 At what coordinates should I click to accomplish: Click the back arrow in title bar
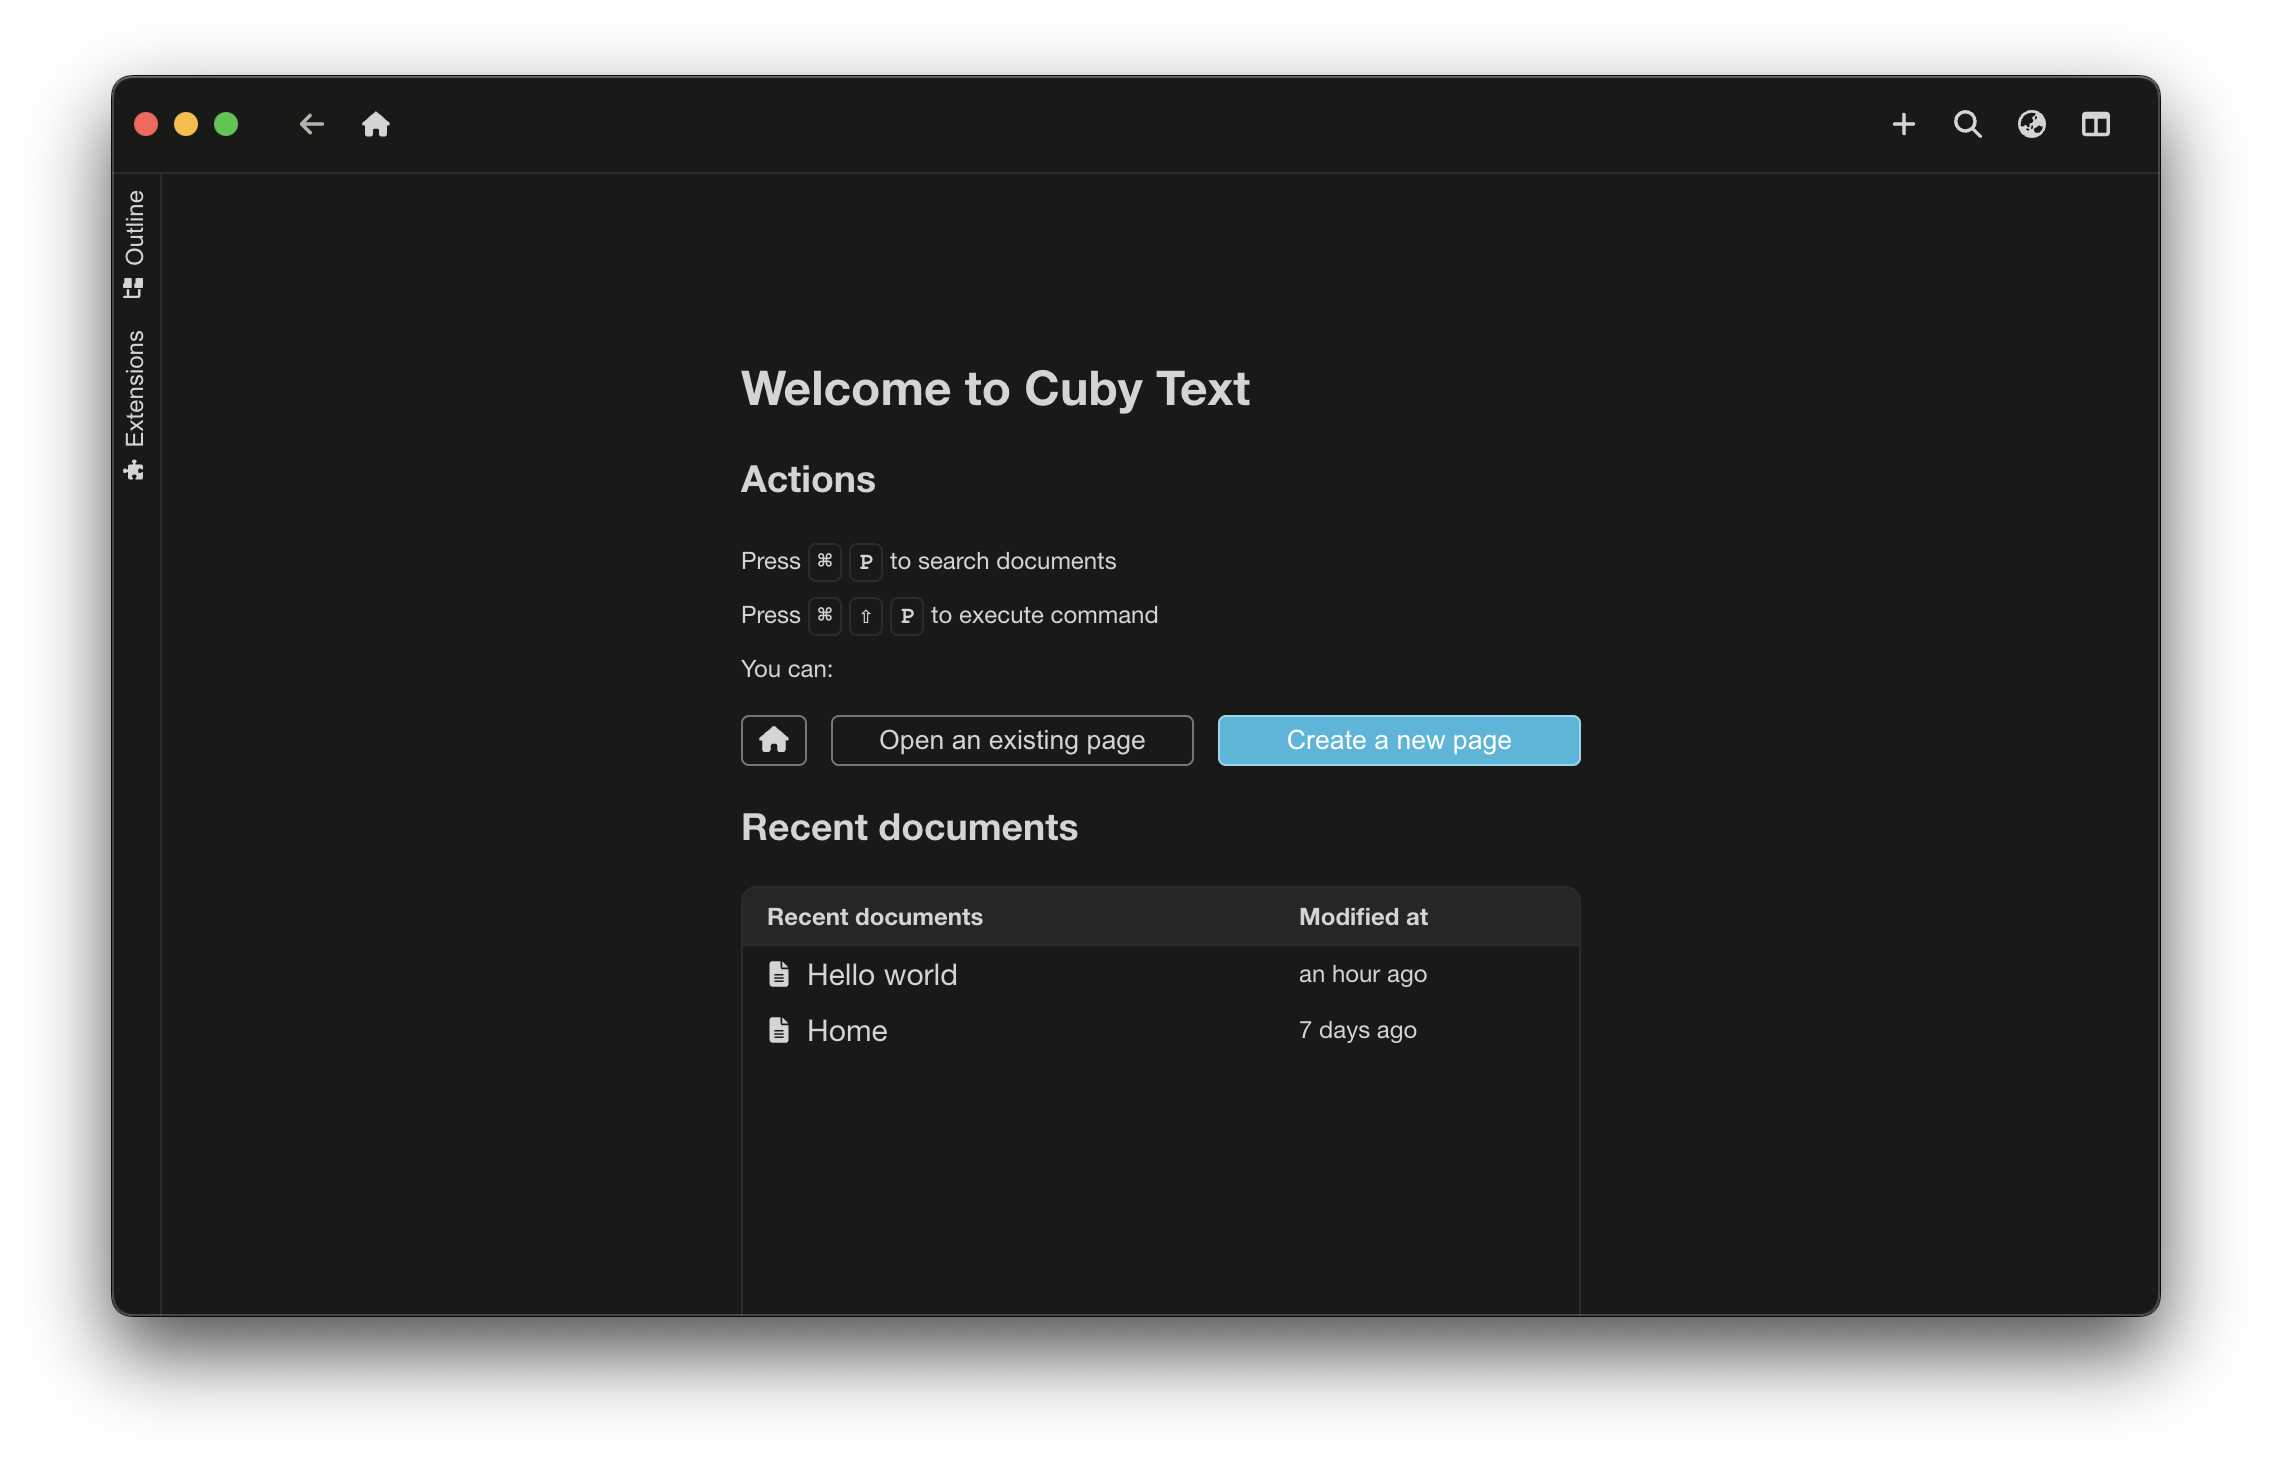point(311,124)
